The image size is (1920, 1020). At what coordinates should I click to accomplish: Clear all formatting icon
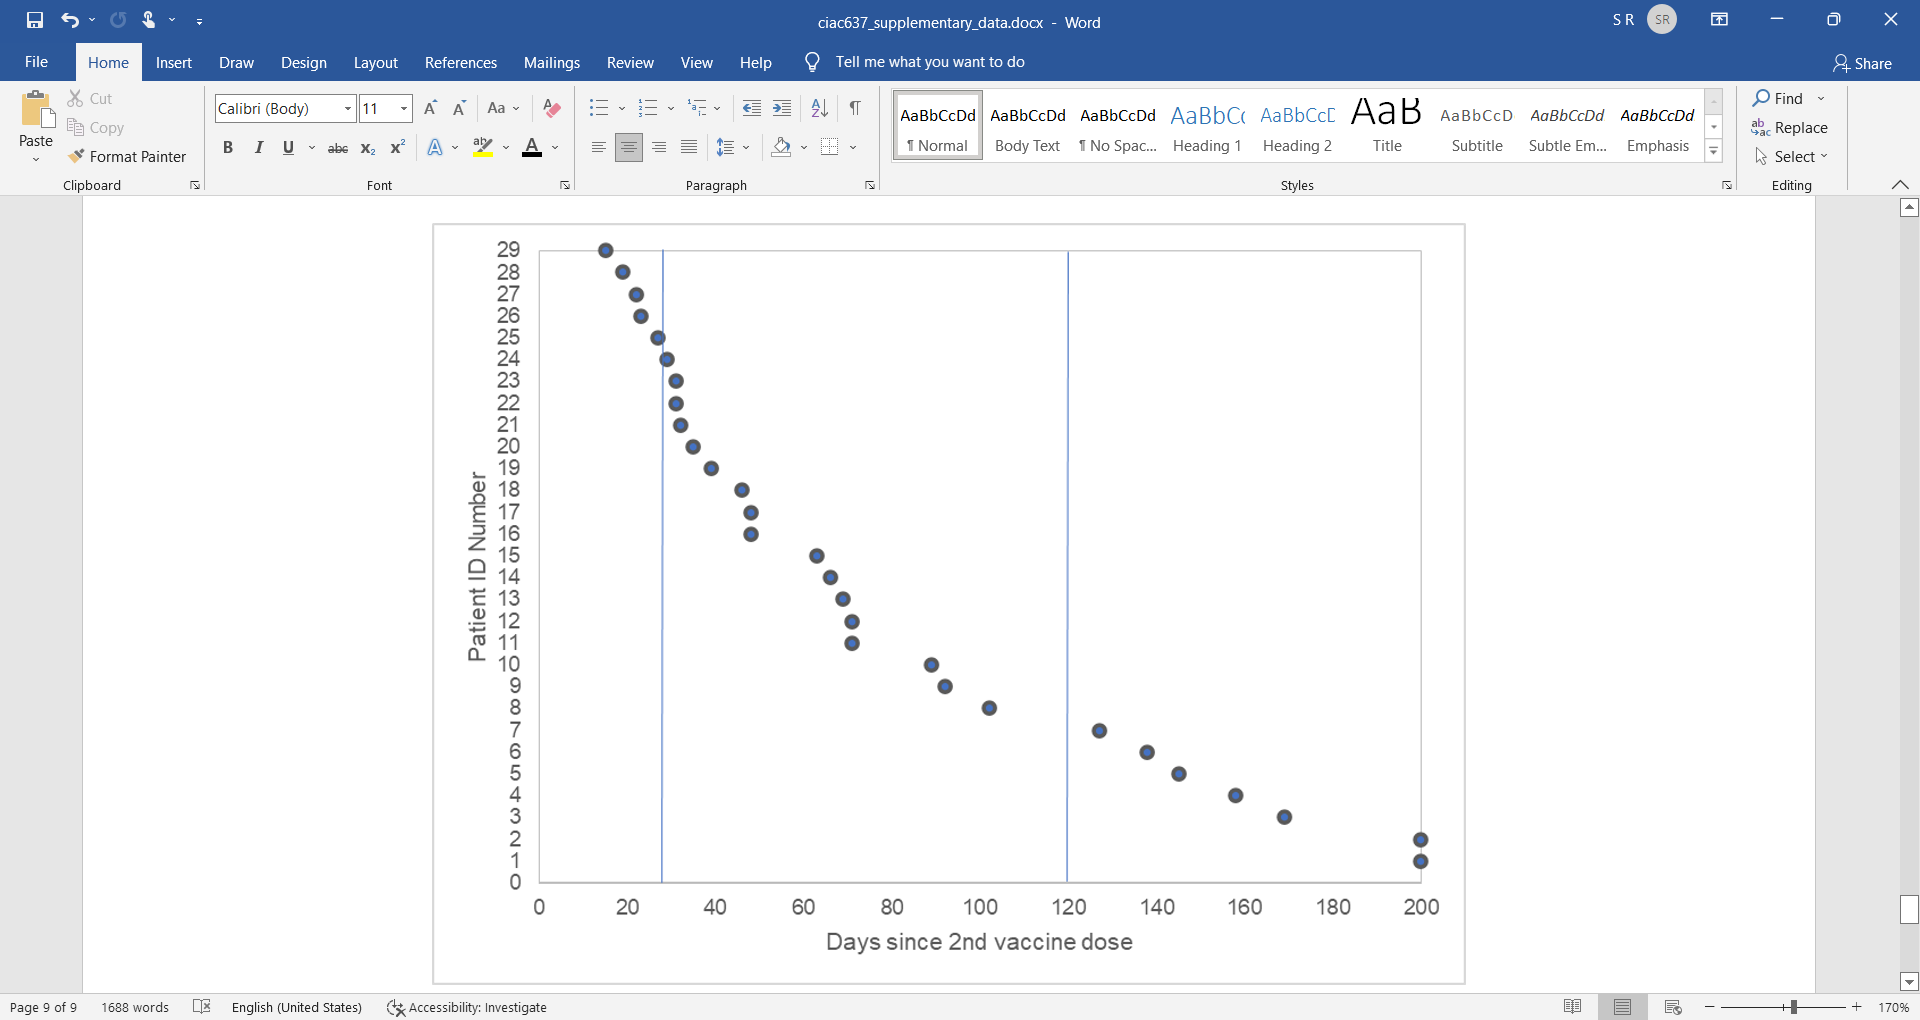pos(551,108)
